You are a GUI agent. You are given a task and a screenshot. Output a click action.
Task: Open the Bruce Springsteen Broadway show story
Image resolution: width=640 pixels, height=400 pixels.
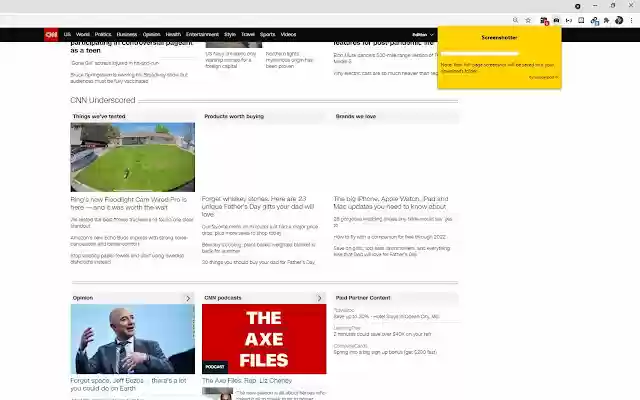(129, 78)
